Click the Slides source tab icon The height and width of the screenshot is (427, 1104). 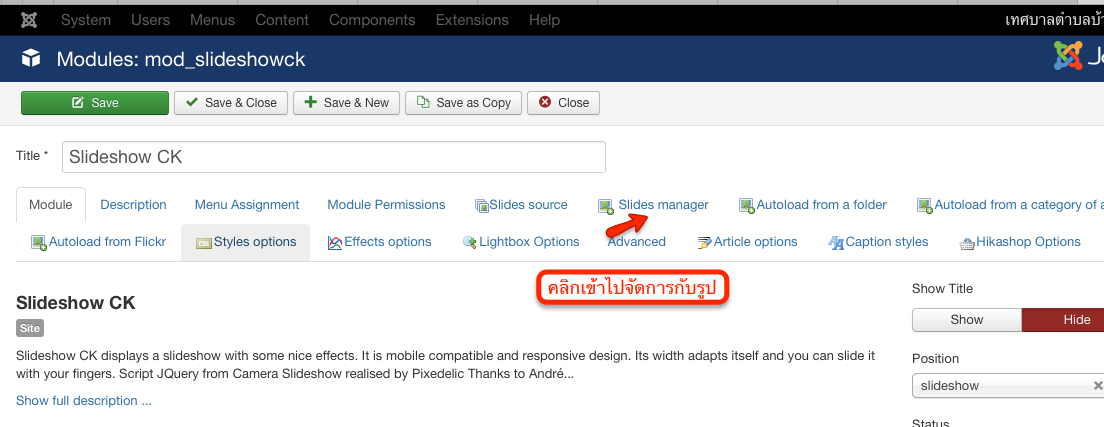481,206
